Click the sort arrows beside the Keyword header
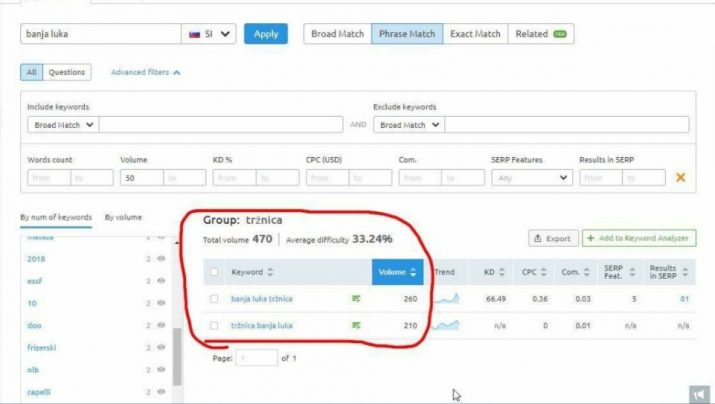The image size is (715, 404). point(270,272)
